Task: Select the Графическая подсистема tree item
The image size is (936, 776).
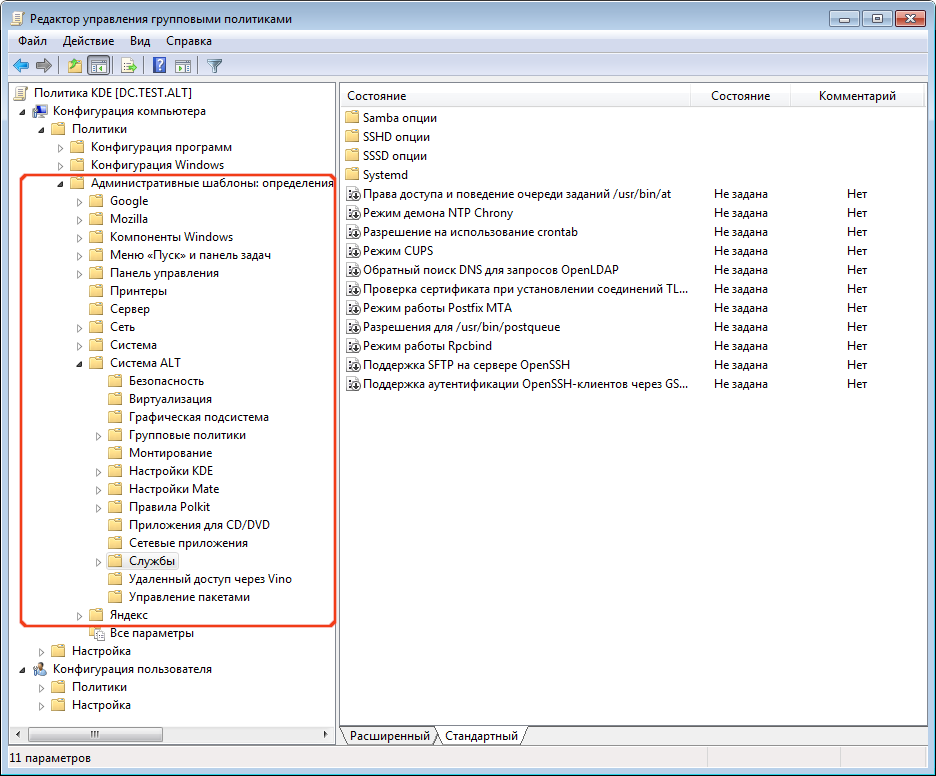Action: pyautogui.click(x=199, y=417)
